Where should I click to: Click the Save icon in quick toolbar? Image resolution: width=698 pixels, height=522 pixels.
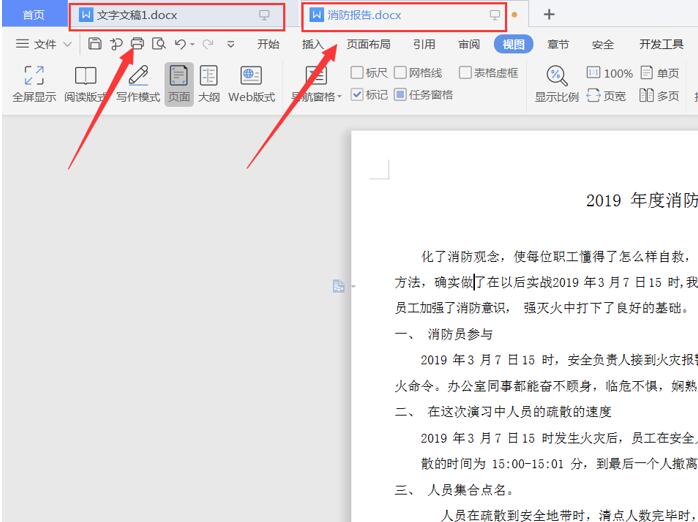pyautogui.click(x=94, y=44)
